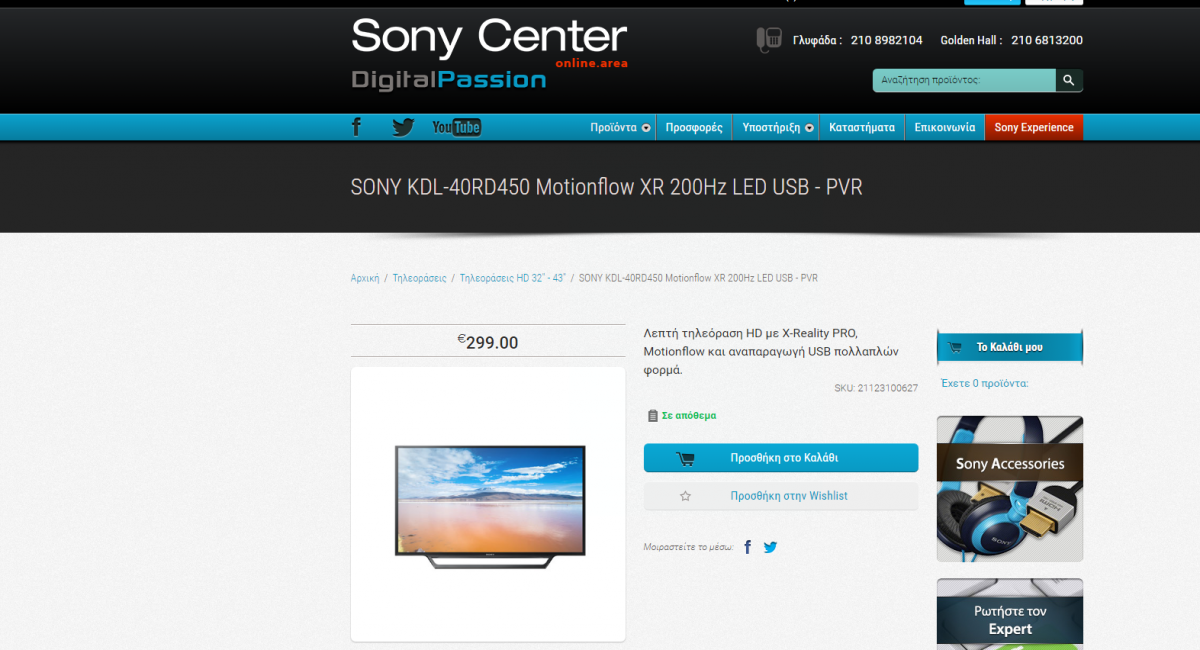This screenshot has height=650, width=1200.
Task: Expand the Υποστήριξη dropdown arrow
Action: pyautogui.click(x=809, y=128)
